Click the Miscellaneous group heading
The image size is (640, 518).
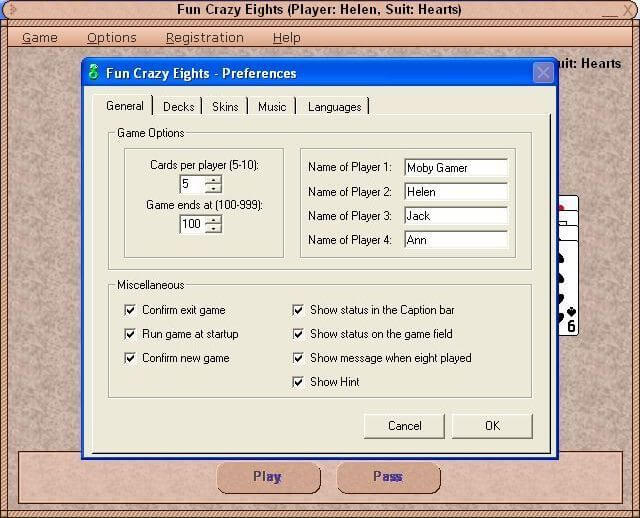151,285
